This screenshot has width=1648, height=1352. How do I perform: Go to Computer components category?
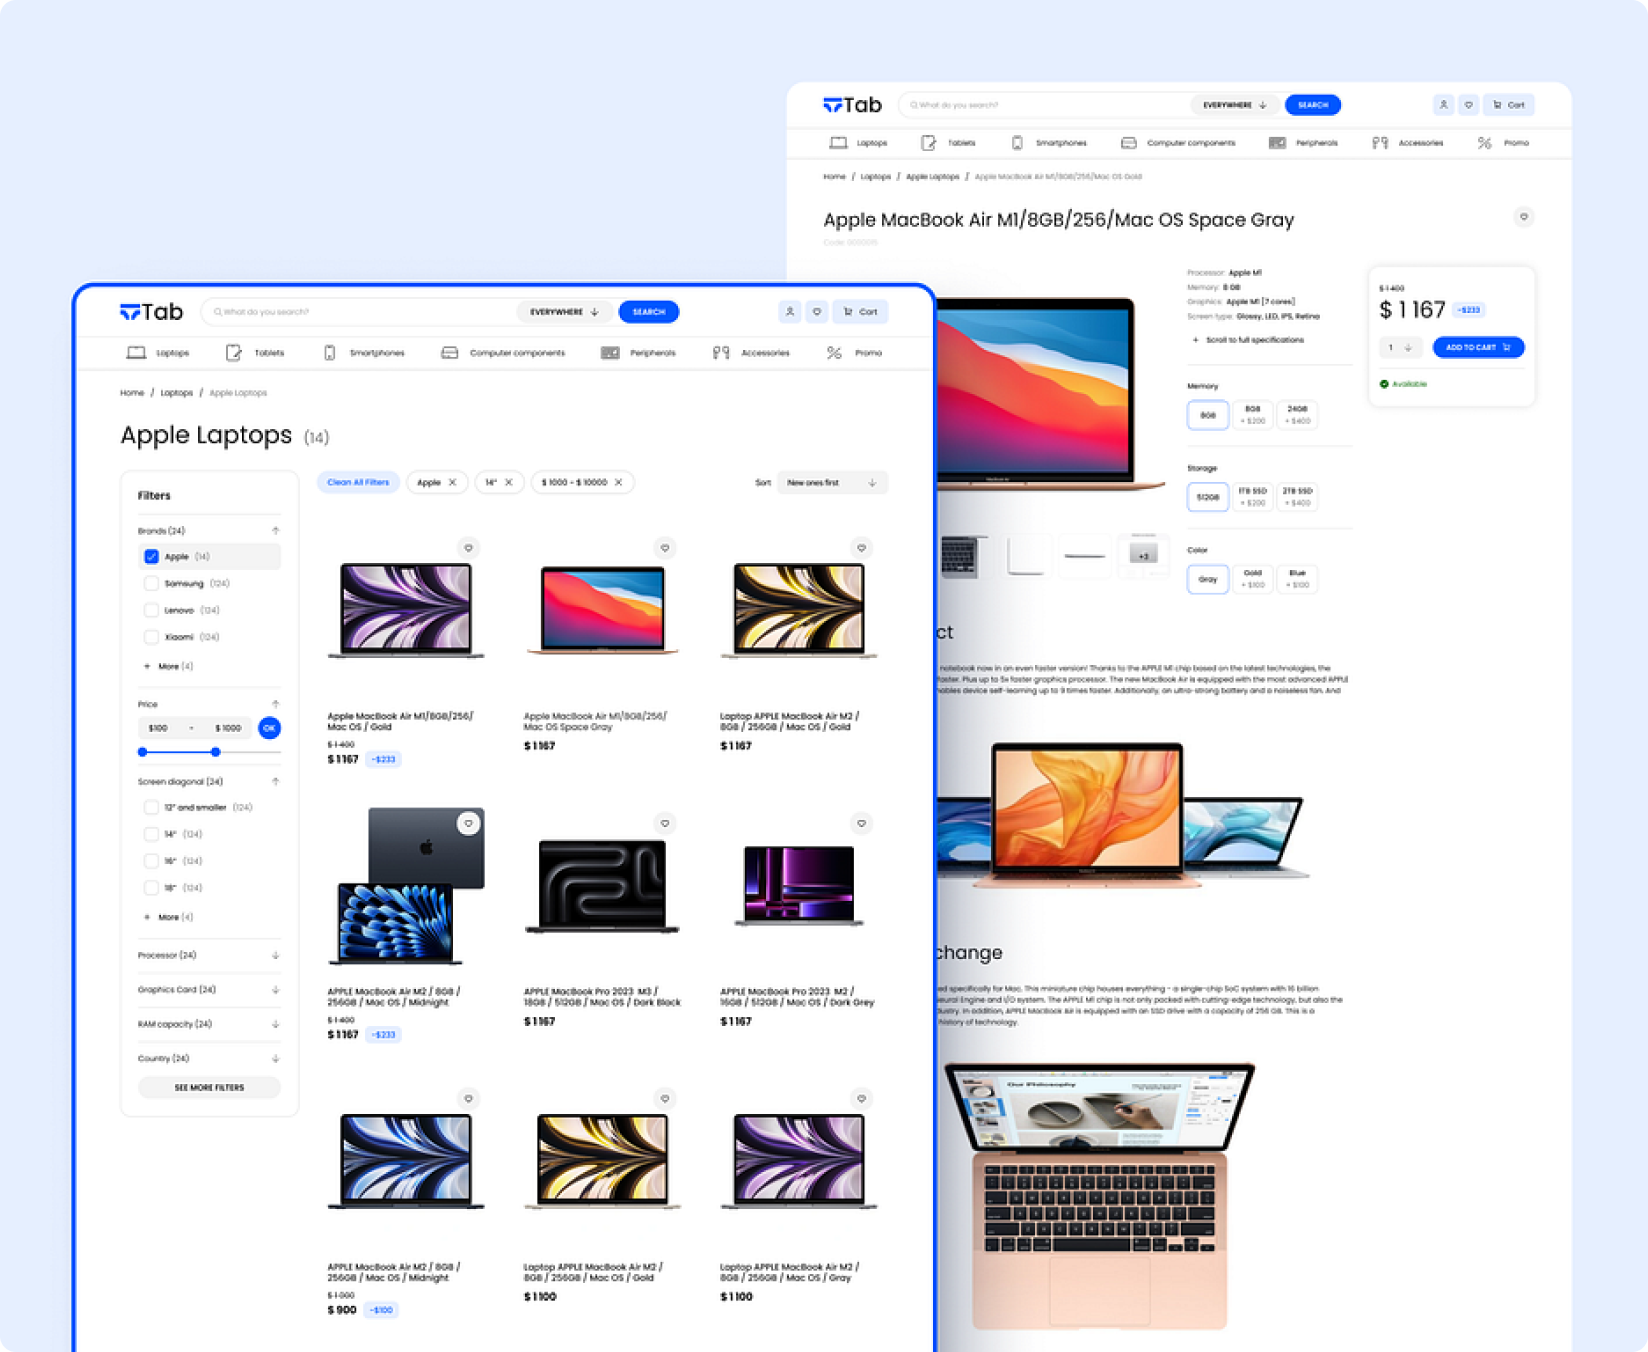tap(503, 353)
